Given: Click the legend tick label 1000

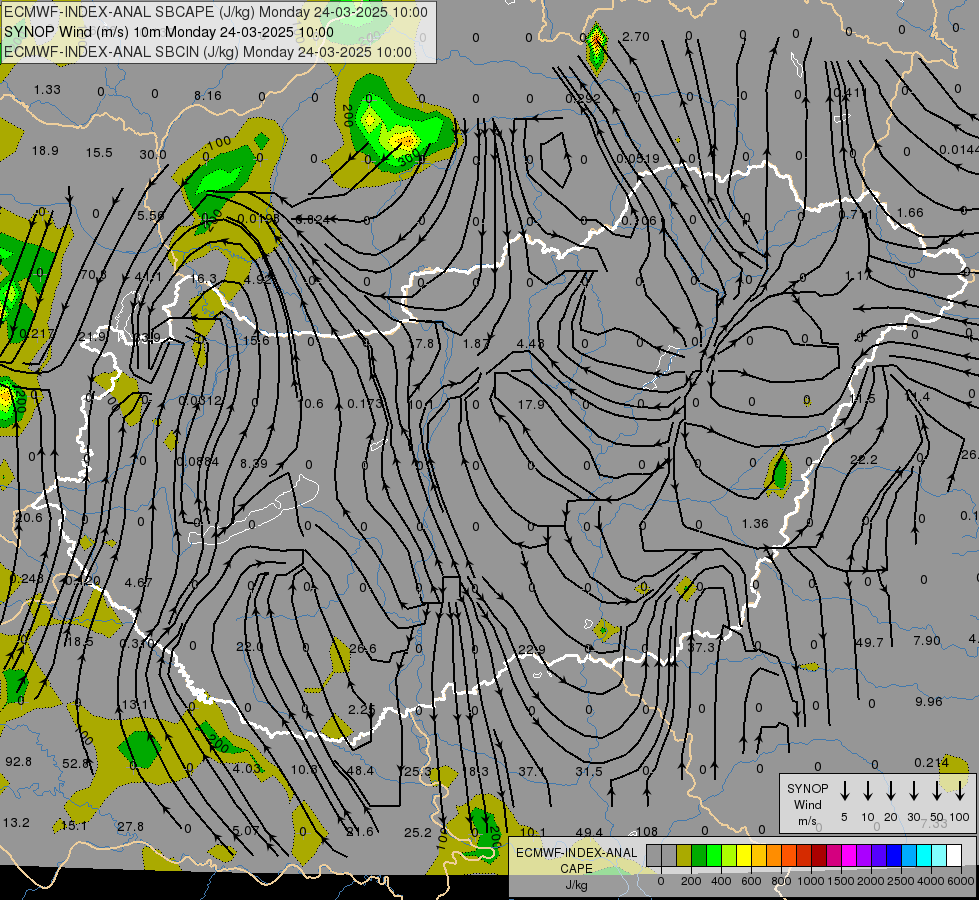Looking at the screenshot, I should [x=811, y=881].
